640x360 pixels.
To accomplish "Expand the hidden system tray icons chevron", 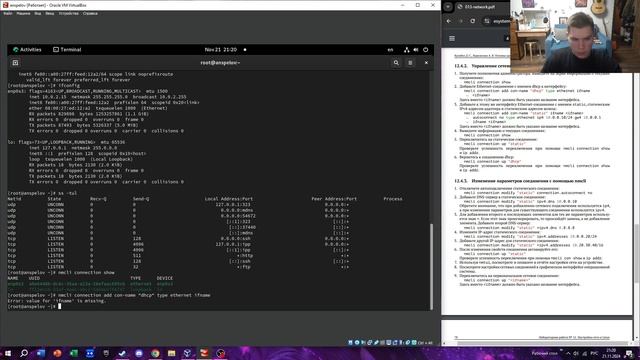I will tap(568, 353).
